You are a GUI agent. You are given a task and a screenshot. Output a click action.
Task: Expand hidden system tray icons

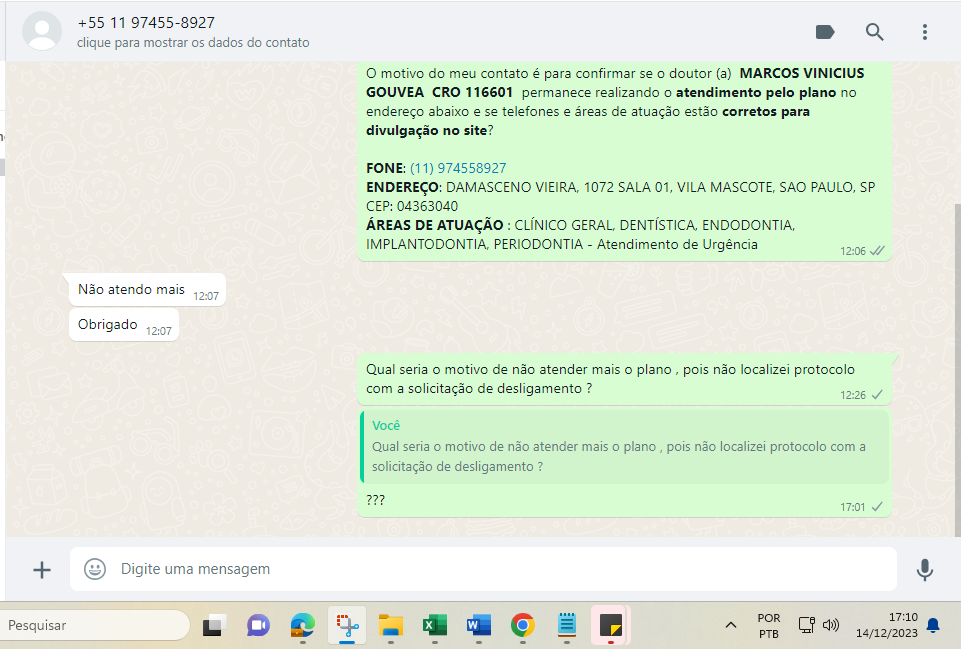[x=731, y=625]
